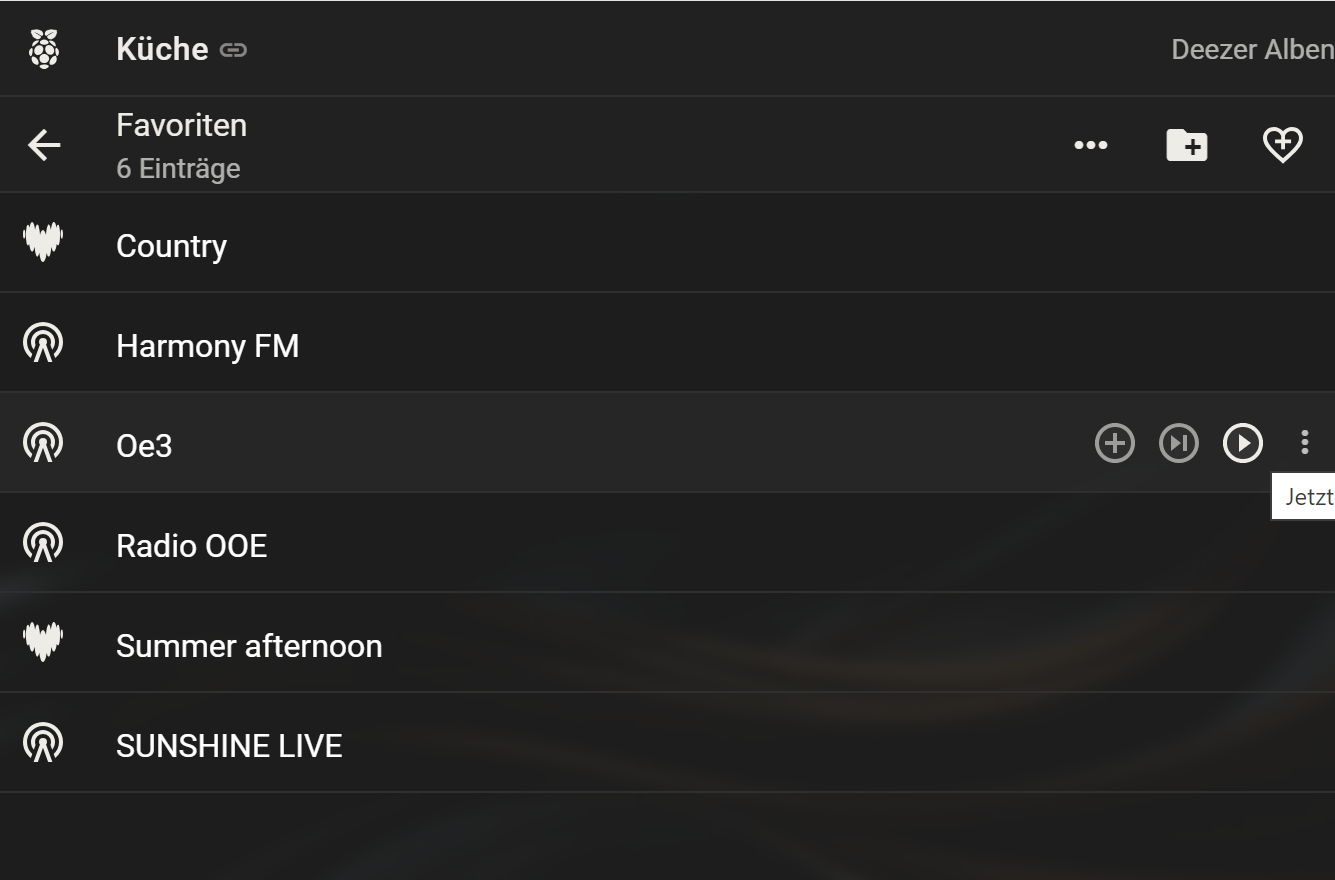This screenshot has height=880, width=1335.
Task: Click the link icon beside Küche
Action: click(x=233, y=50)
